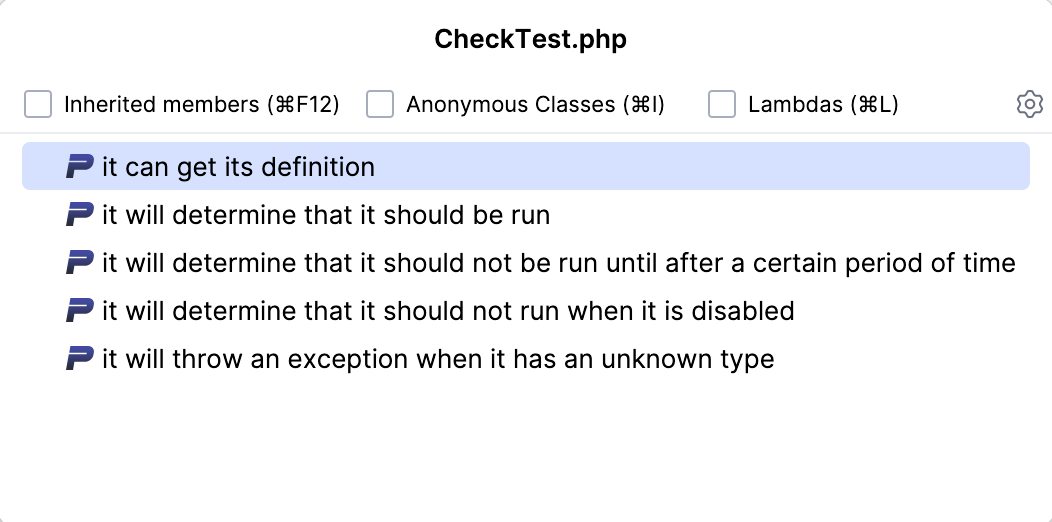1052x522 pixels.
Task: Select test 'should not be run until after a certain period of time'
Action: coord(558,263)
